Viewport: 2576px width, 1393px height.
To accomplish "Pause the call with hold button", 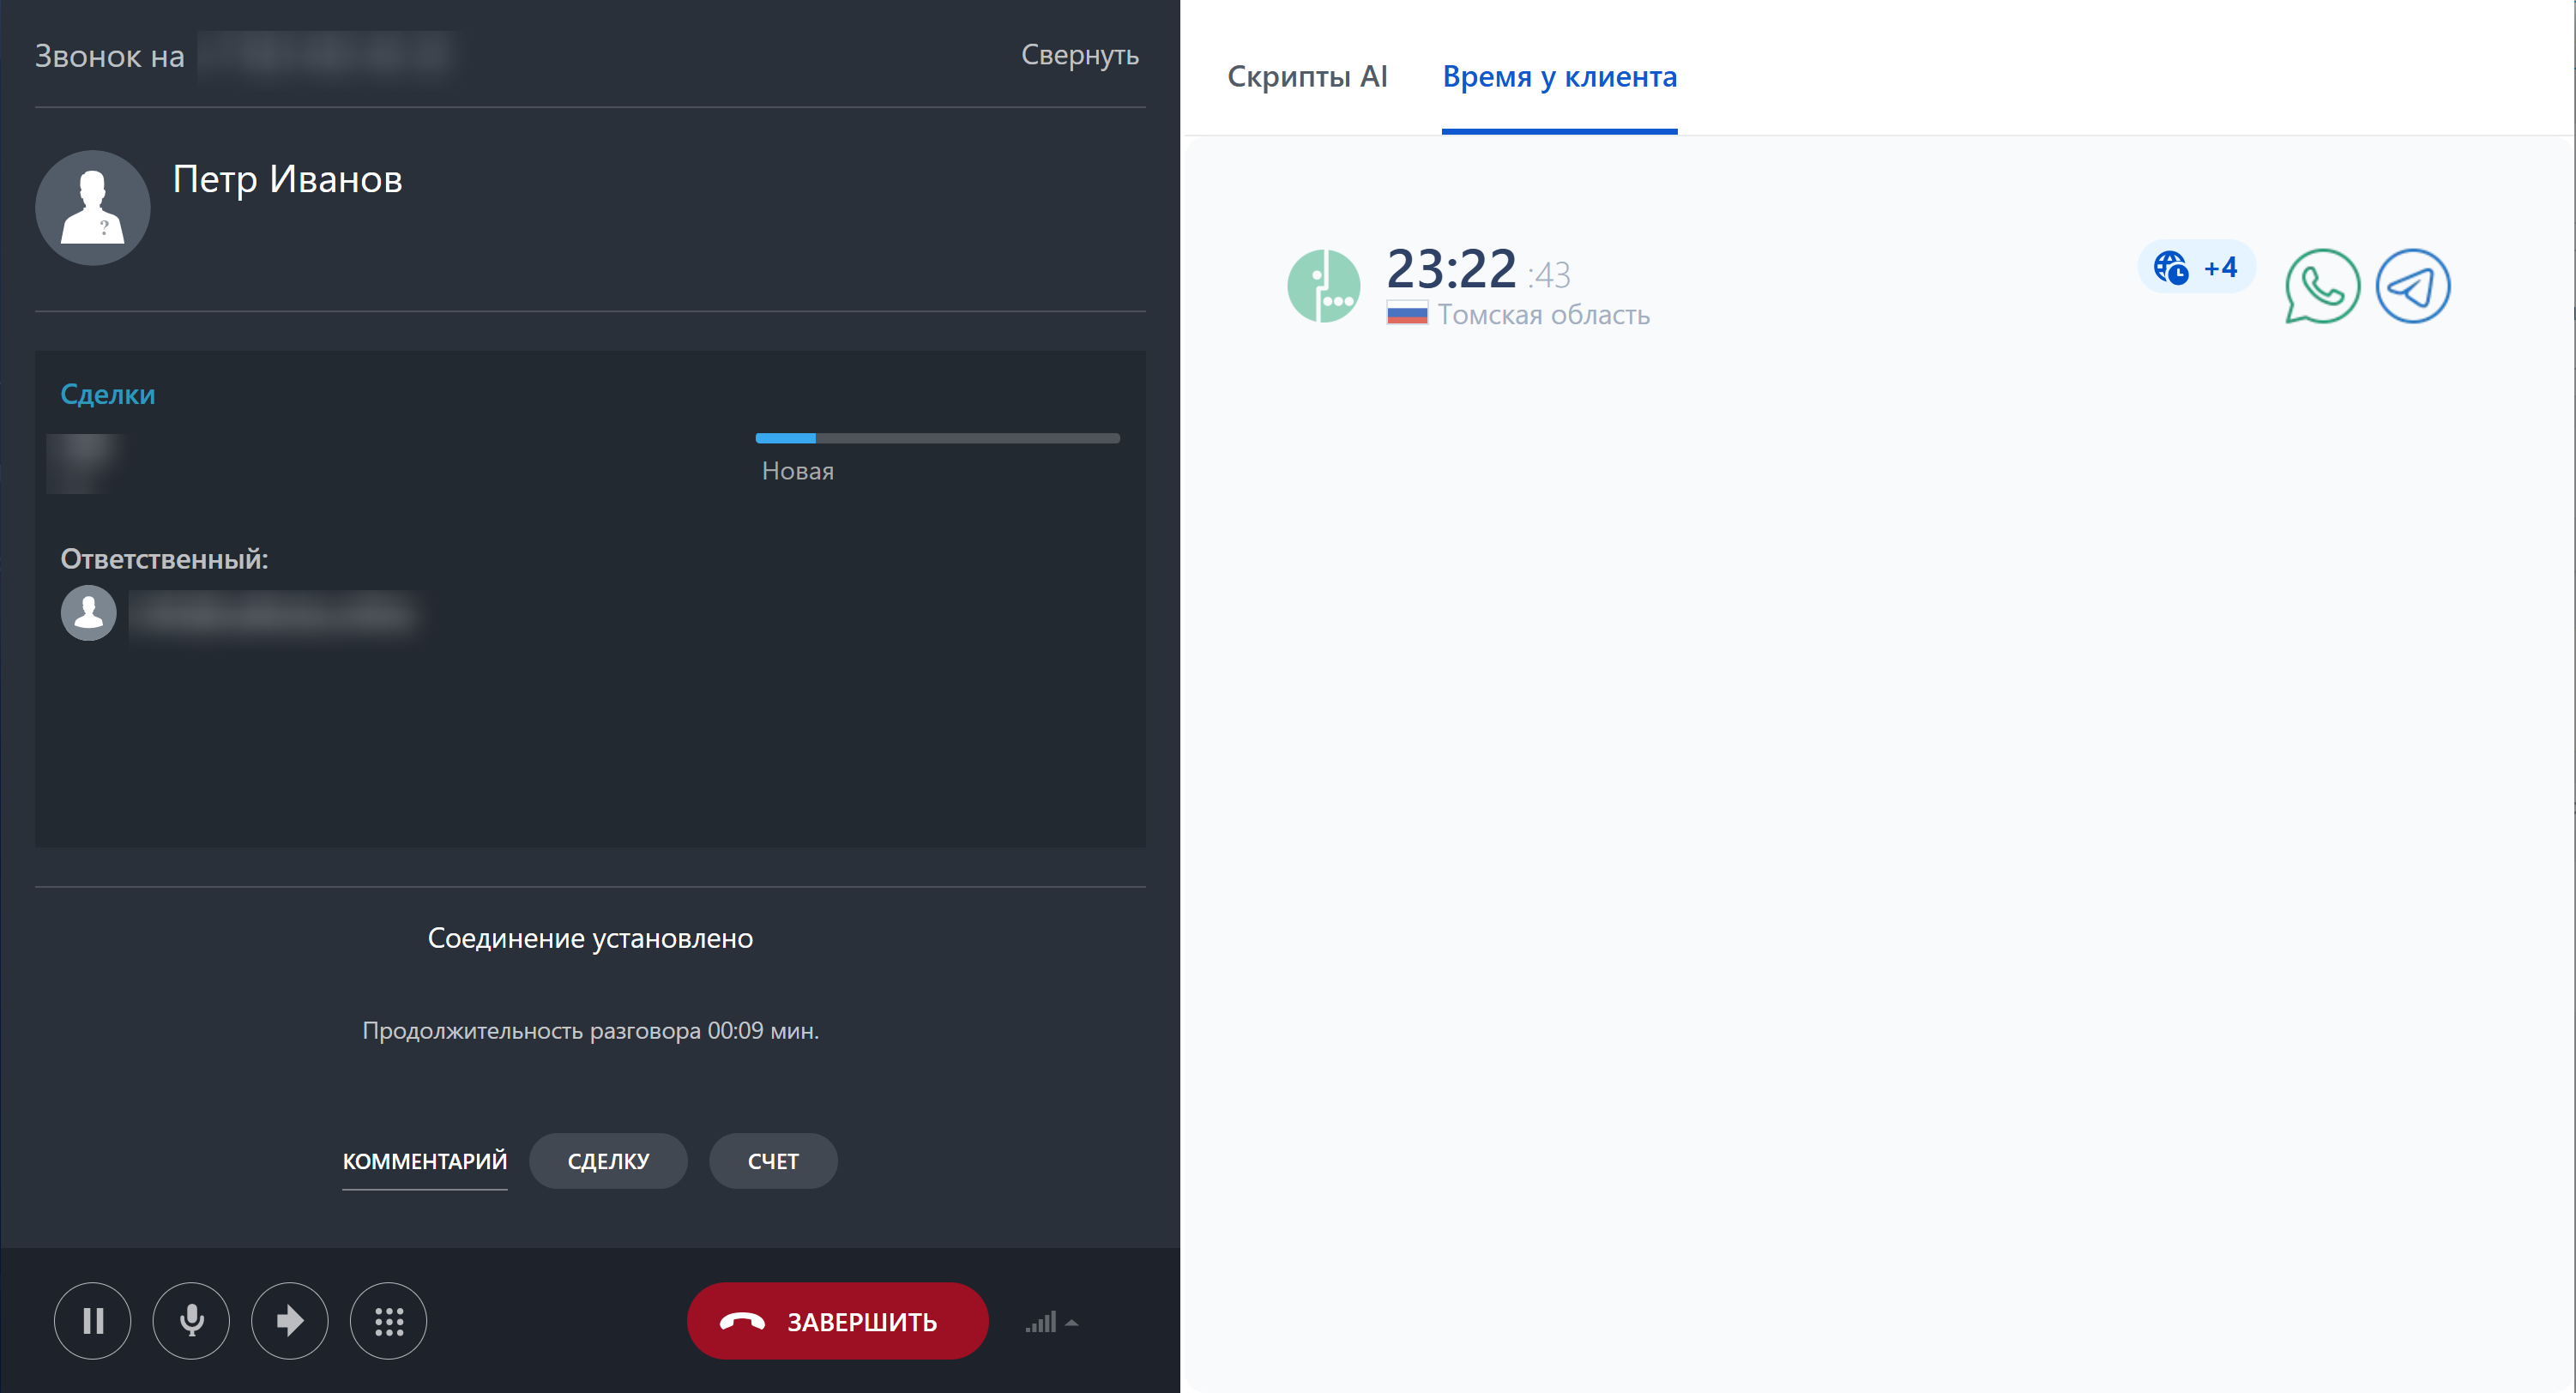I will point(92,1321).
